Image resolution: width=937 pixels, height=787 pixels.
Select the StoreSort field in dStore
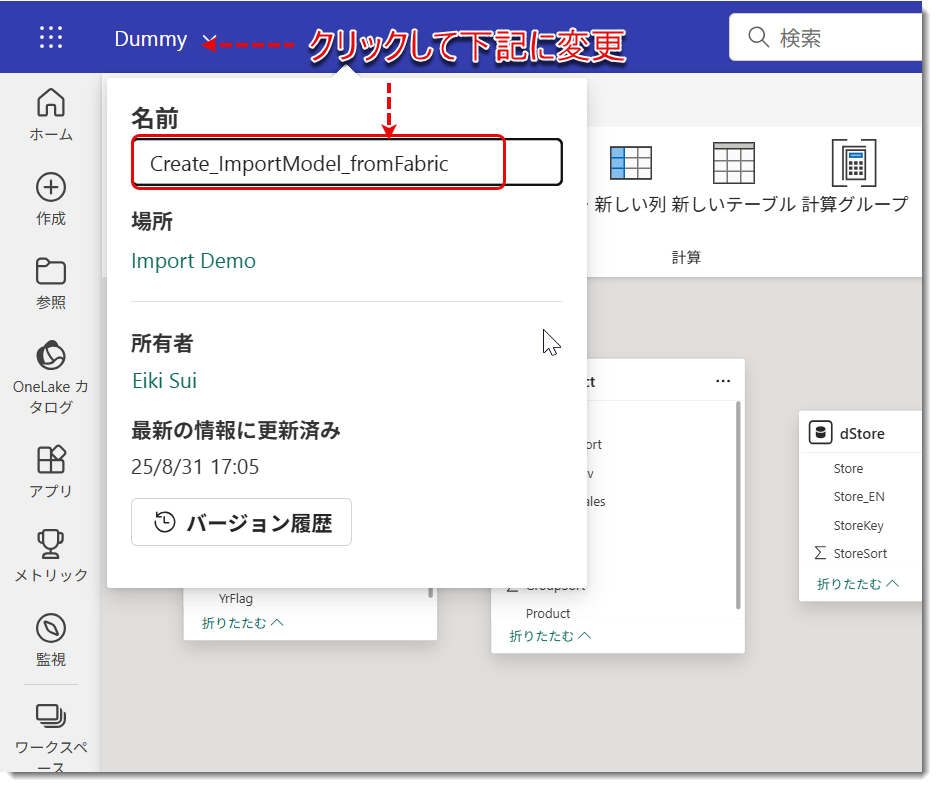point(860,553)
